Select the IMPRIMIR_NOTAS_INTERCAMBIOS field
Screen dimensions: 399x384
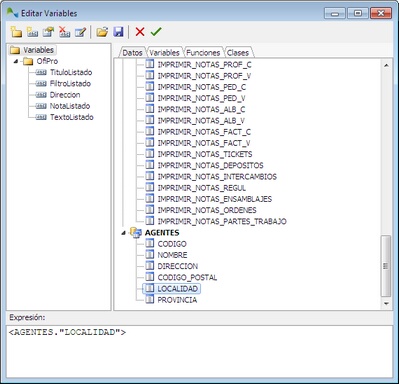point(217,176)
